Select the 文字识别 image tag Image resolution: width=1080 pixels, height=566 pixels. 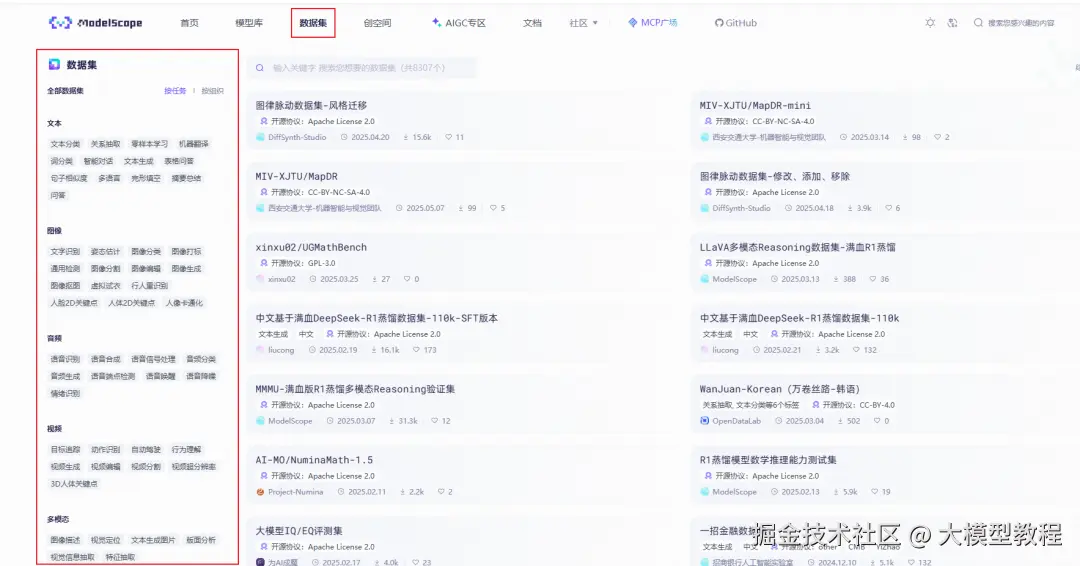pos(65,251)
